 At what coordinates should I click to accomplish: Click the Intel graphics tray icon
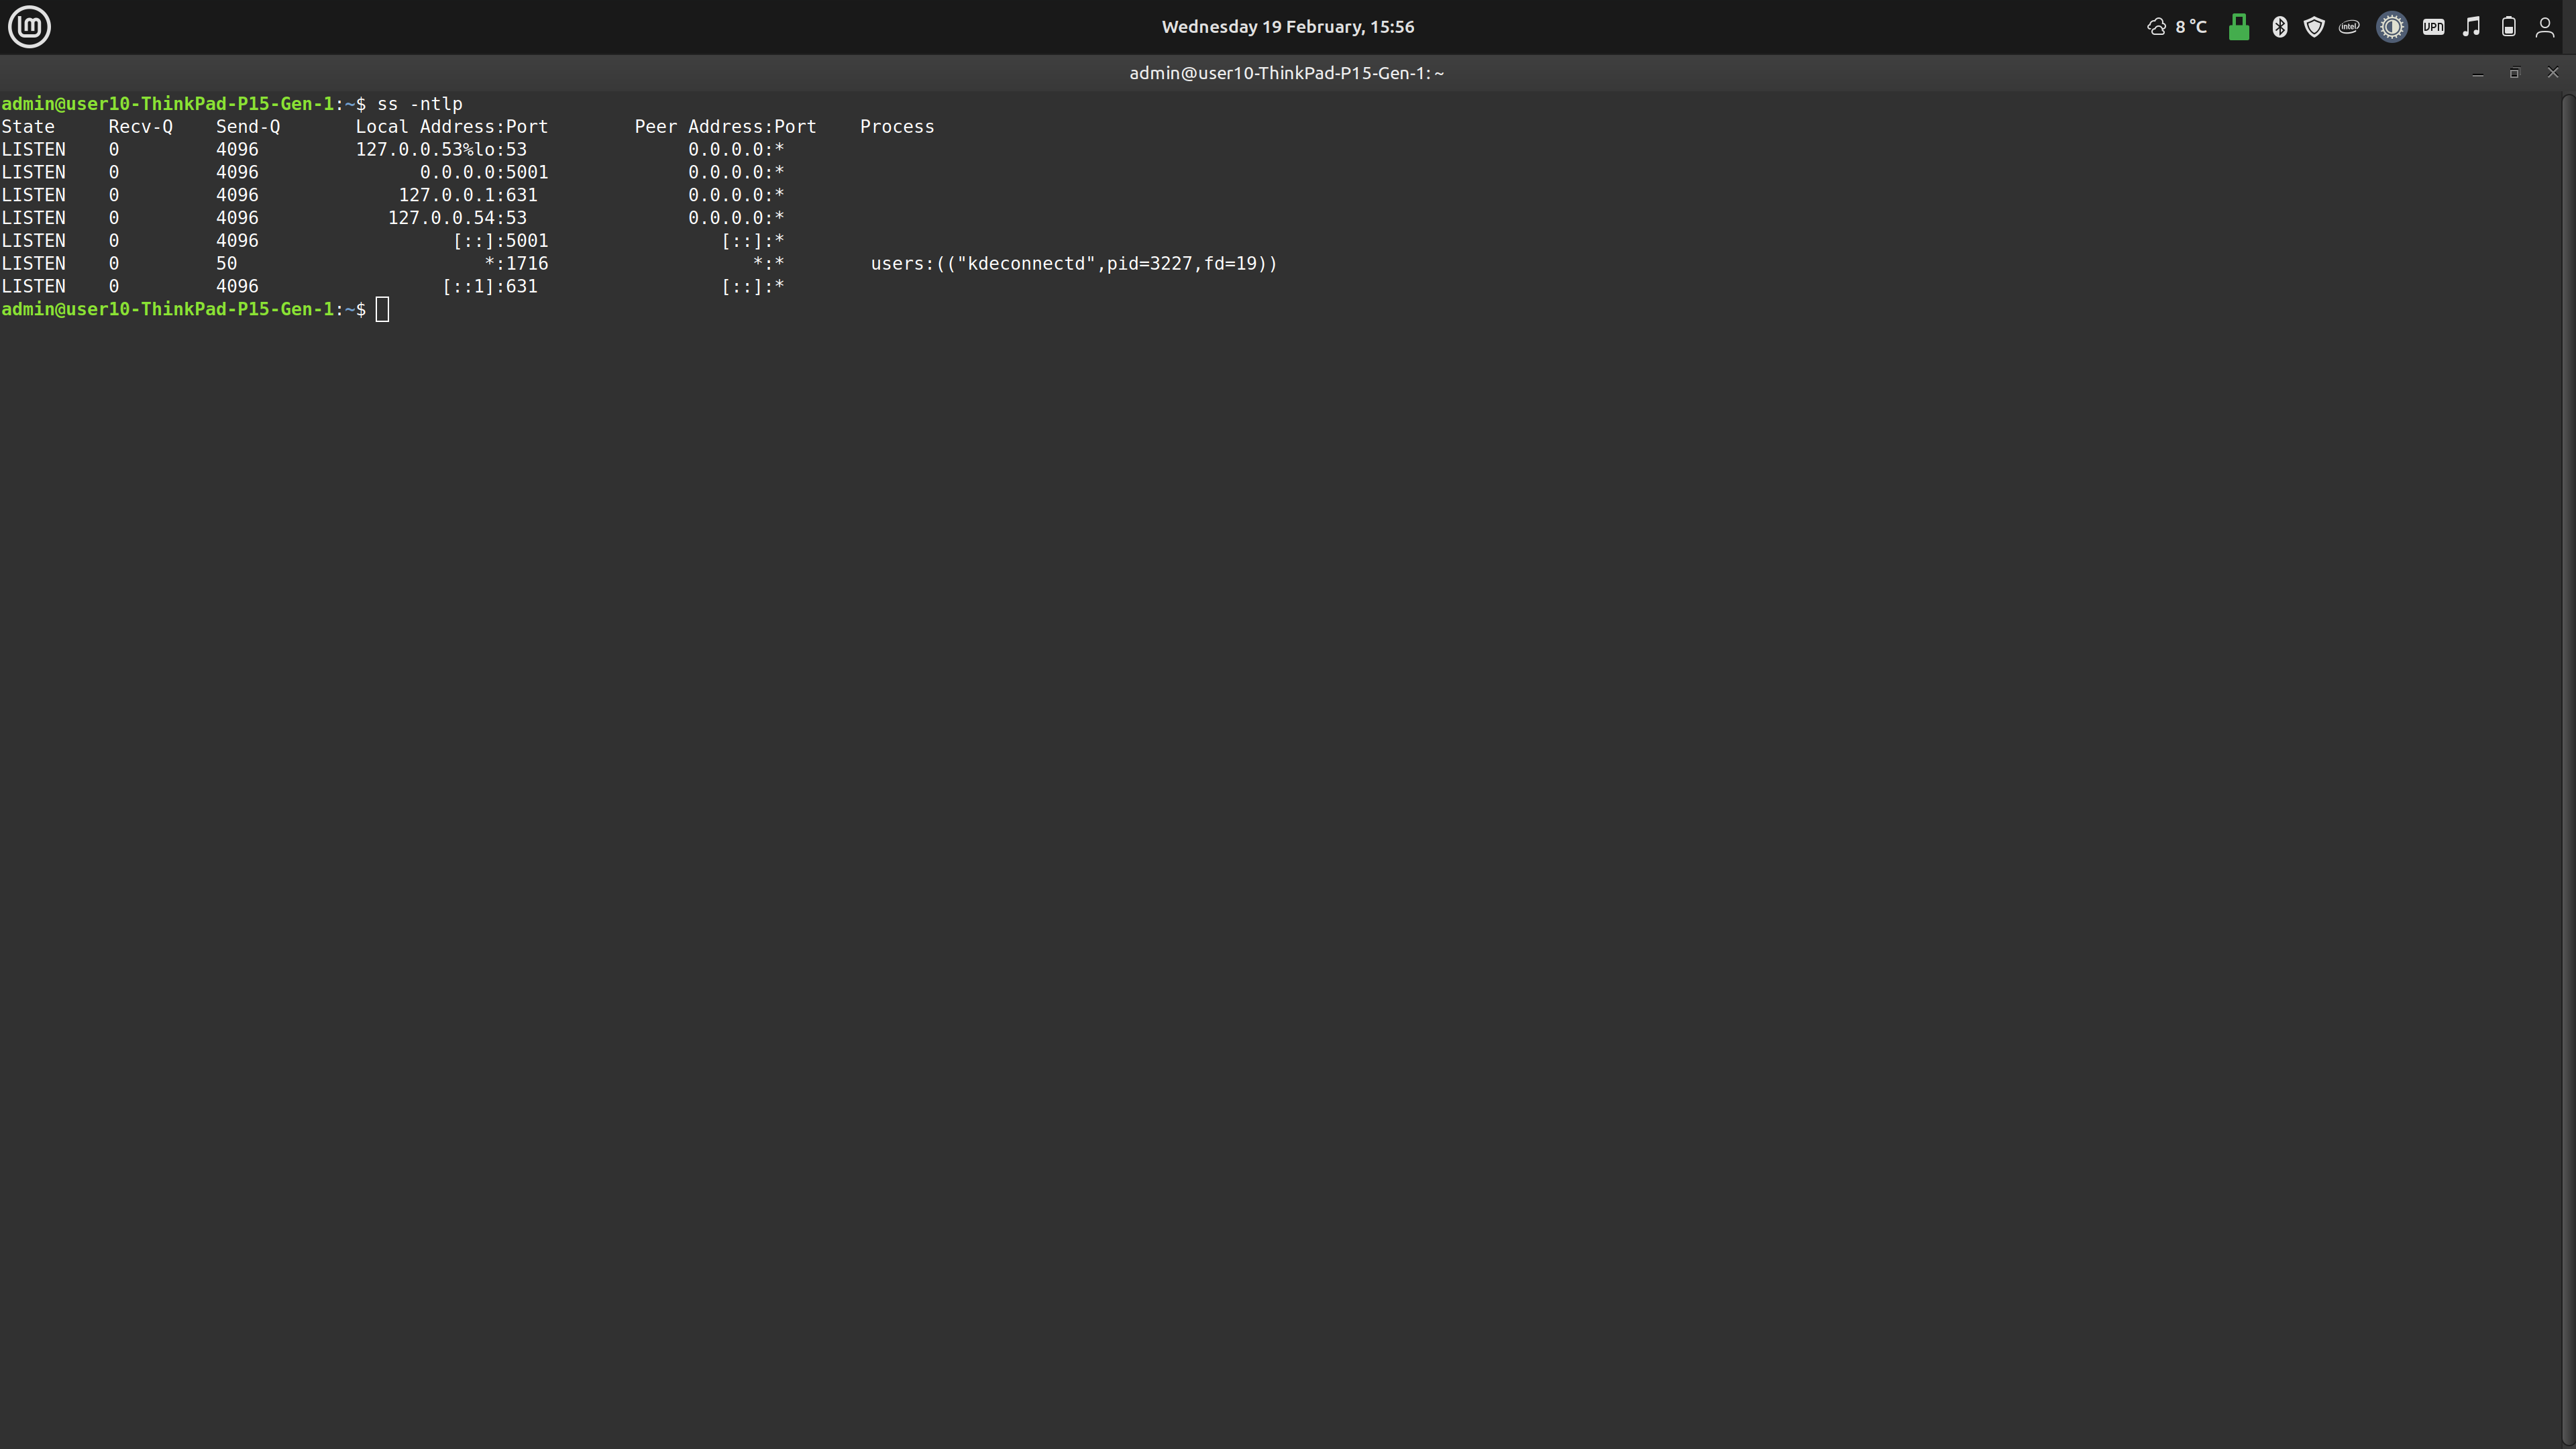[x=2349, y=27]
